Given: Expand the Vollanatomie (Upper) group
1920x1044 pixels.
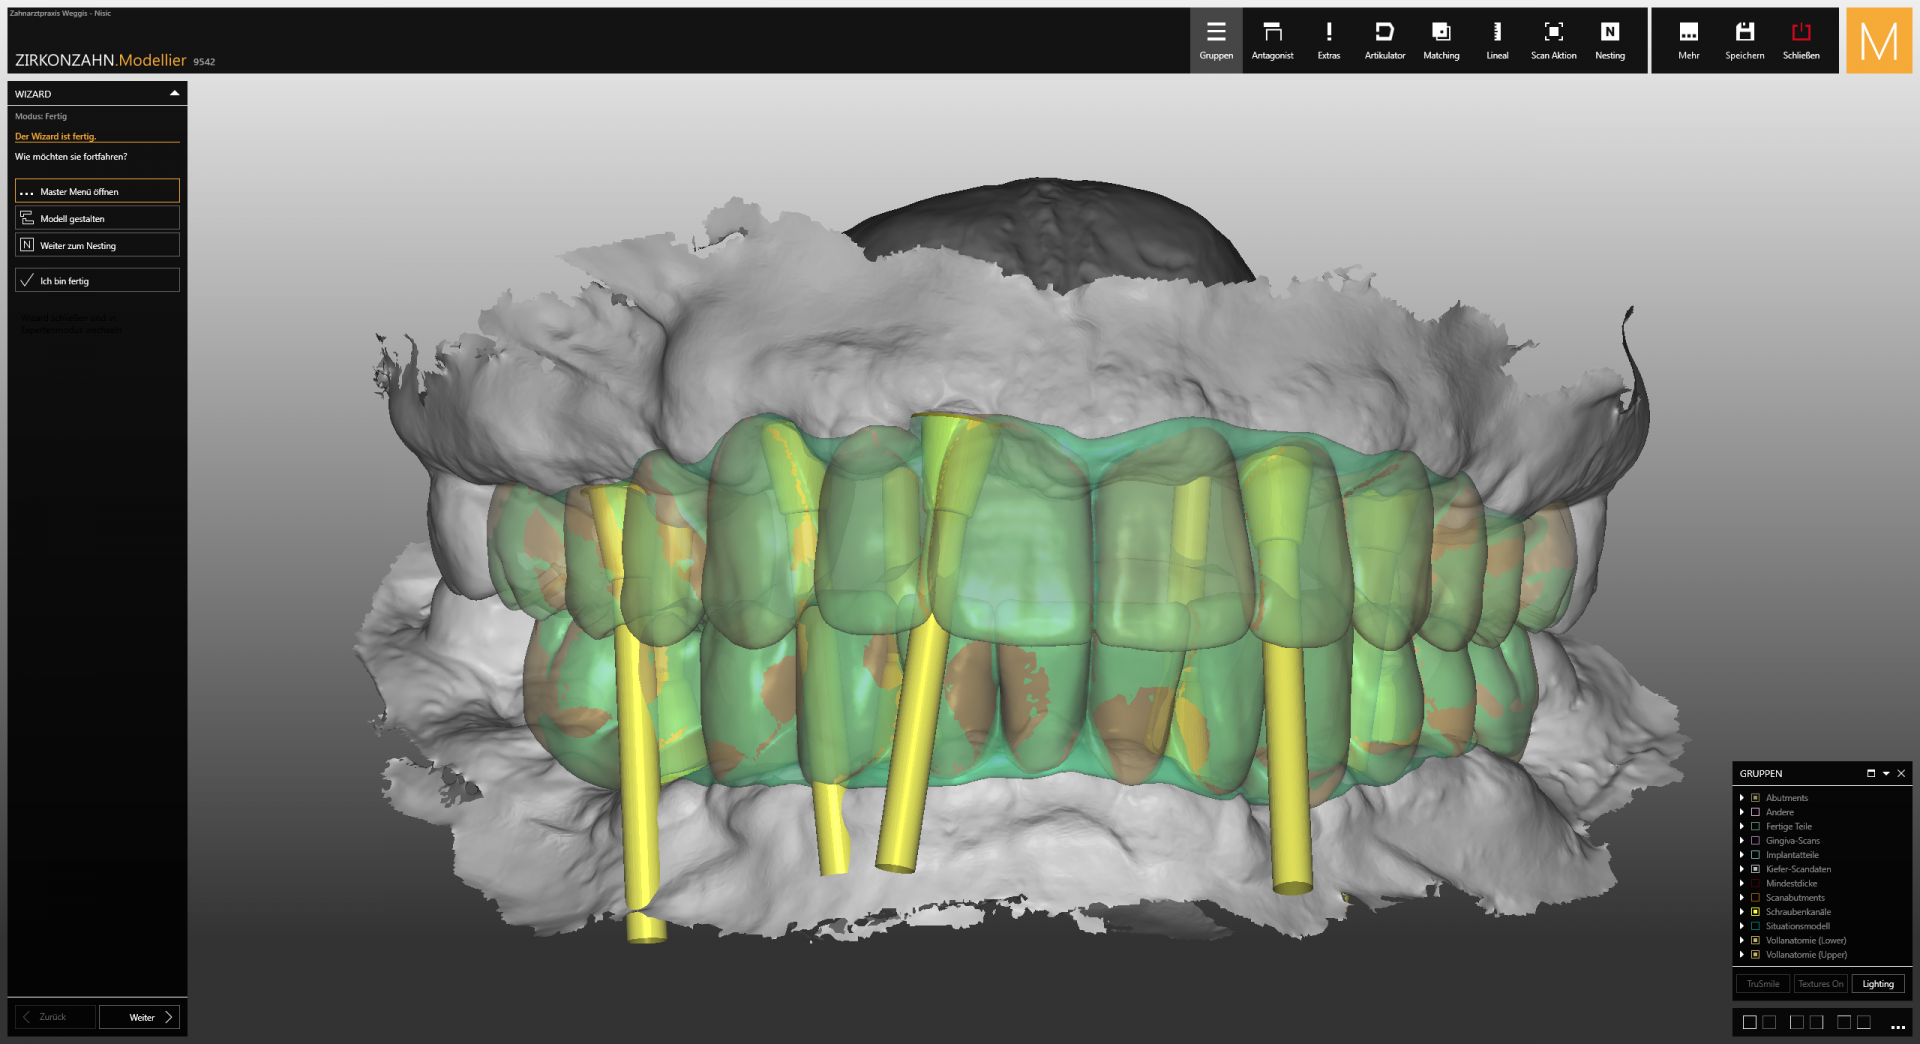Looking at the screenshot, I should pos(1742,955).
